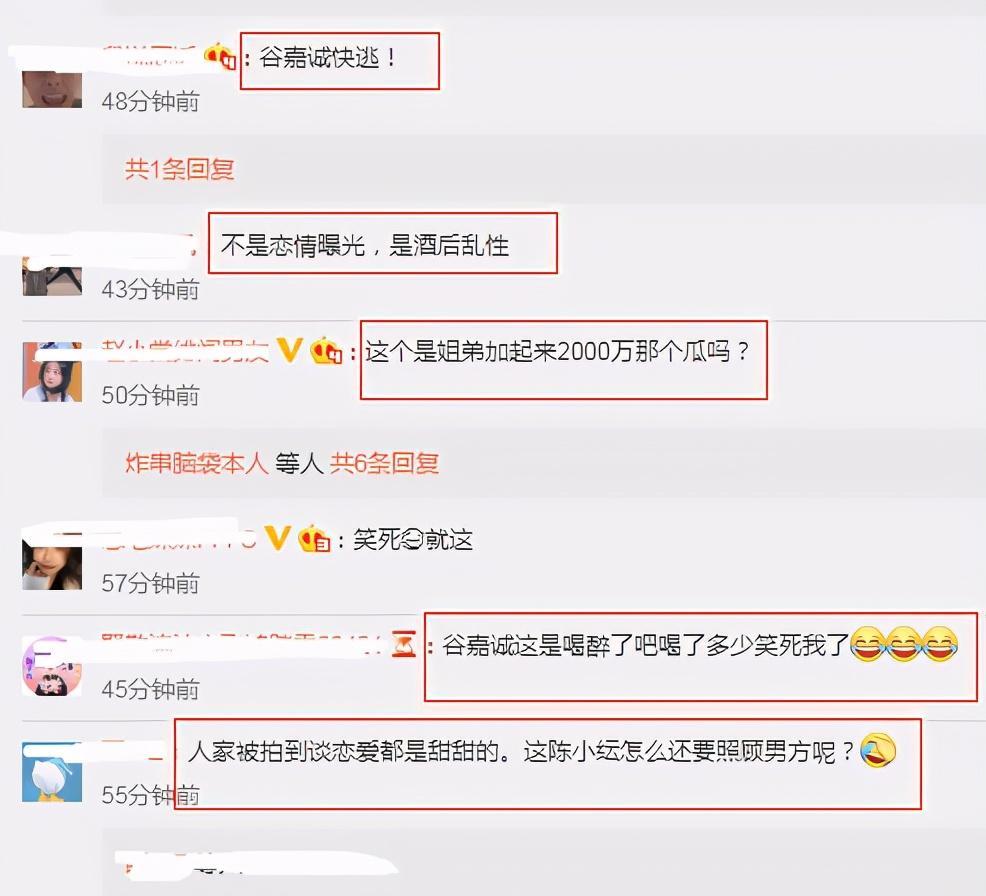Click gold V verified badge on 50分钟前 comment
The width and height of the screenshot is (986, 896).
coord(290,350)
